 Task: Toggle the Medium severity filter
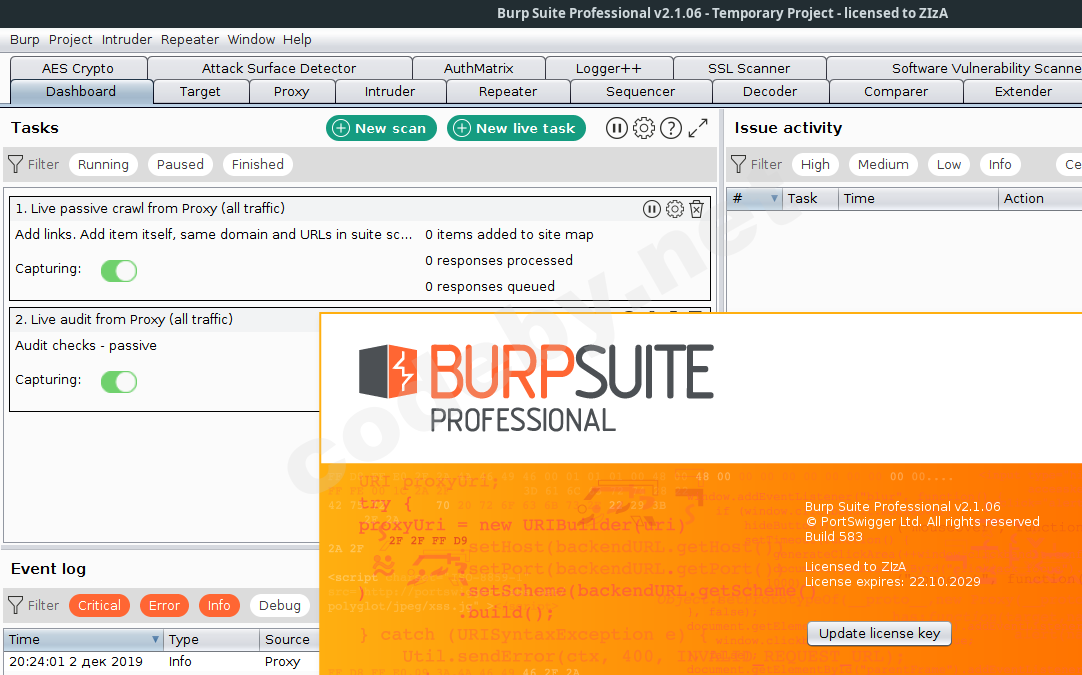(883, 164)
